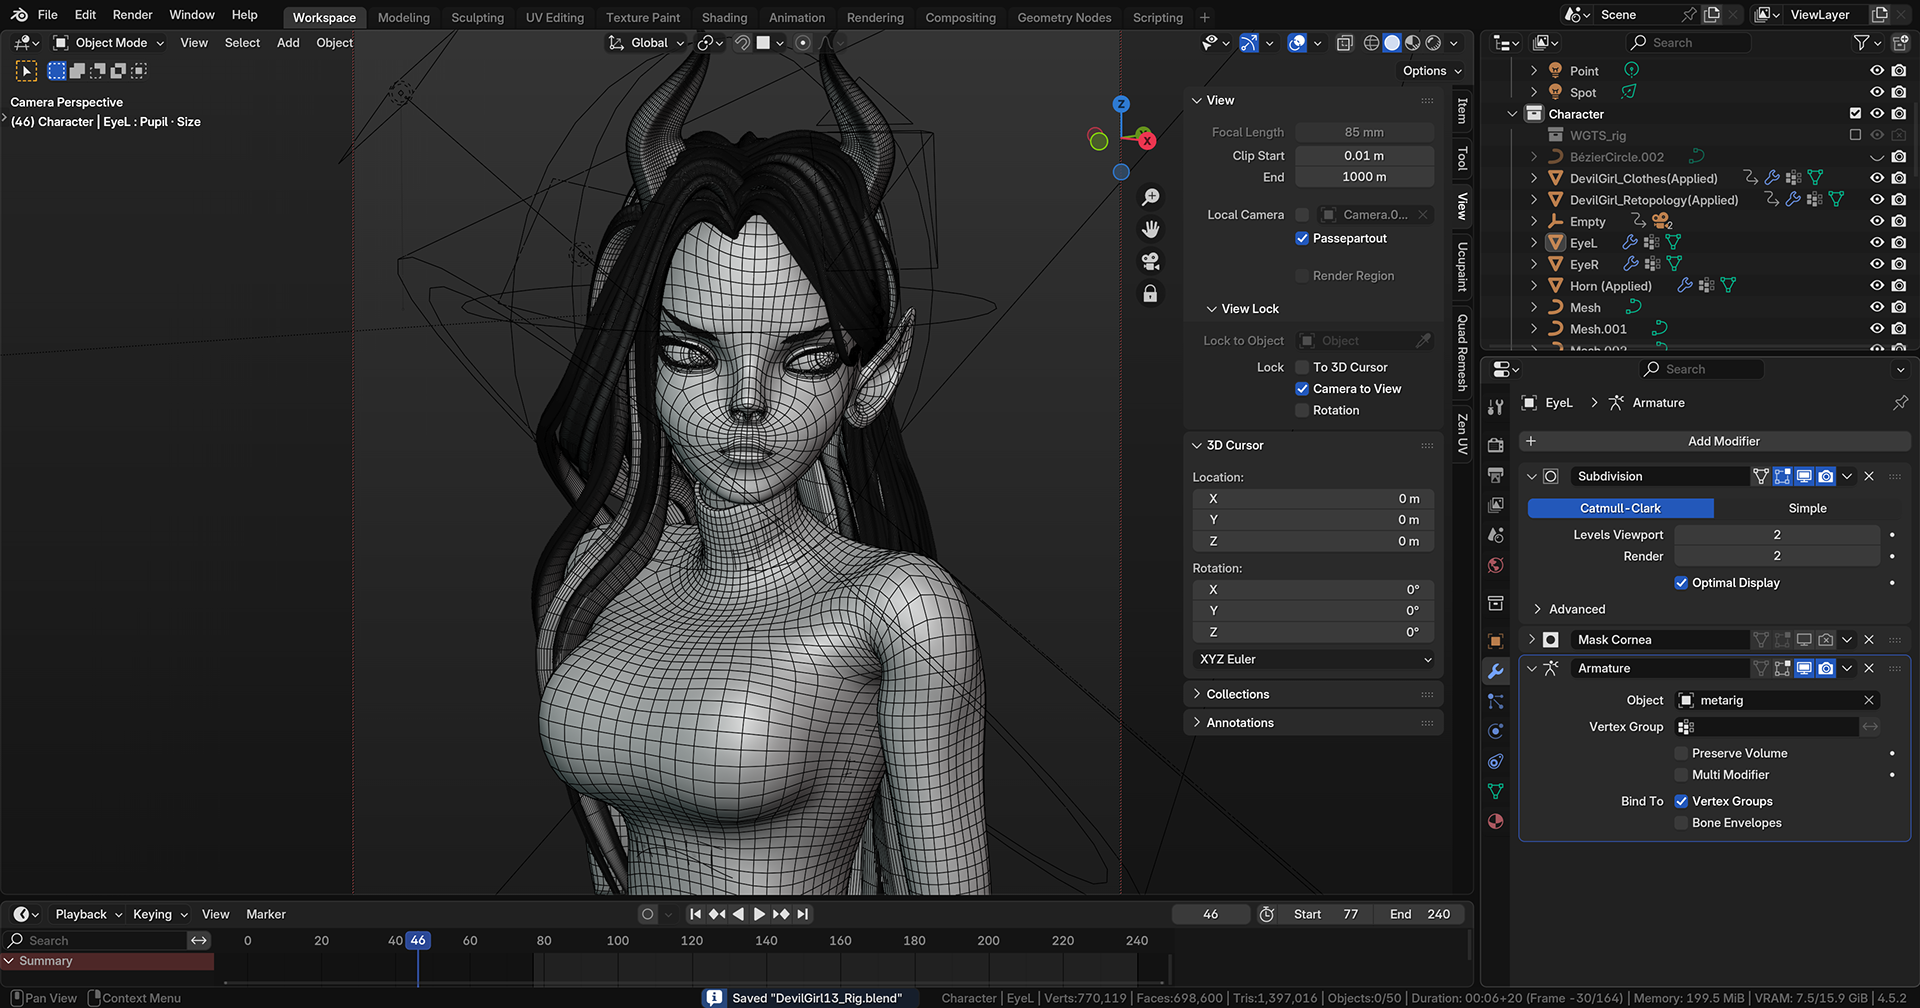Toggle the camera view icon in viewport
This screenshot has height=1008, width=1920.
(1150, 262)
